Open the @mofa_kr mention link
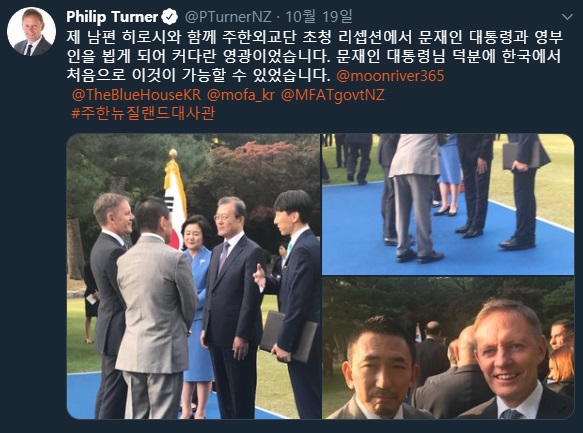The height and width of the screenshot is (433, 583). pos(241,95)
